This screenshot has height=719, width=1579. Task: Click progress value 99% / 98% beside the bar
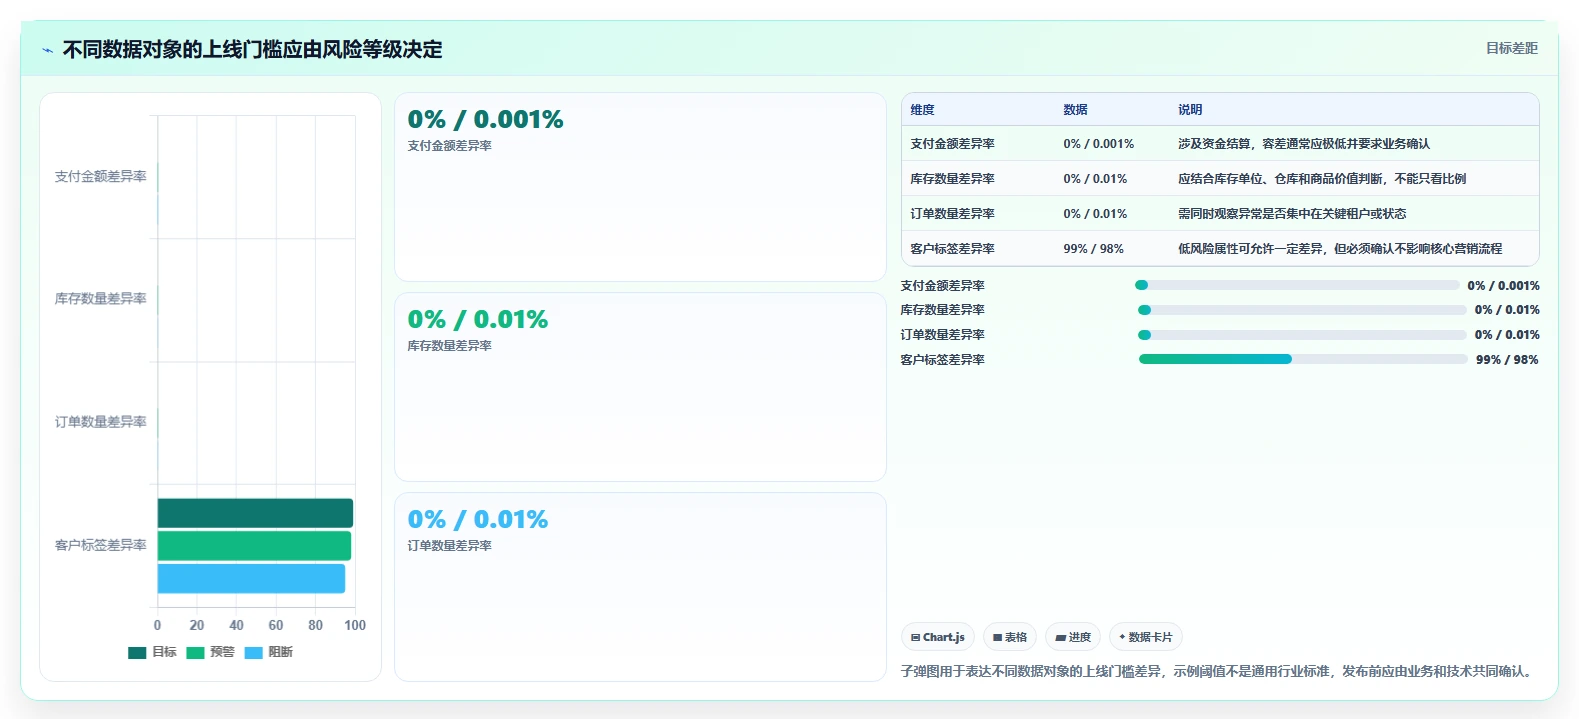(1507, 360)
